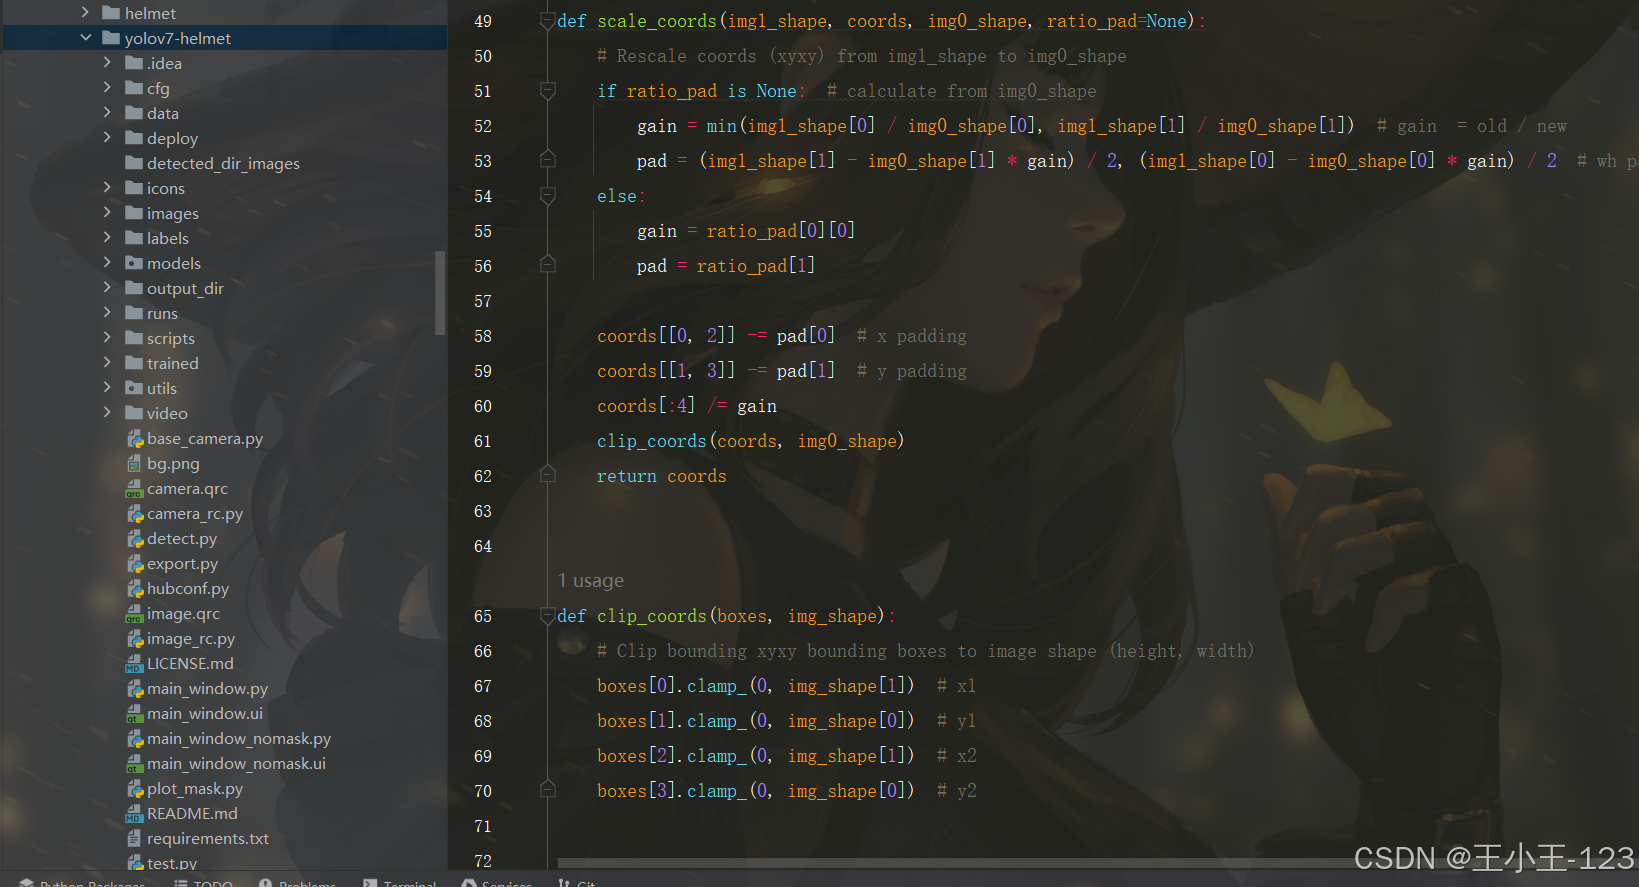This screenshot has width=1639, height=887.
Task: Collapse the yolov7-helmet folder
Action: 86,38
